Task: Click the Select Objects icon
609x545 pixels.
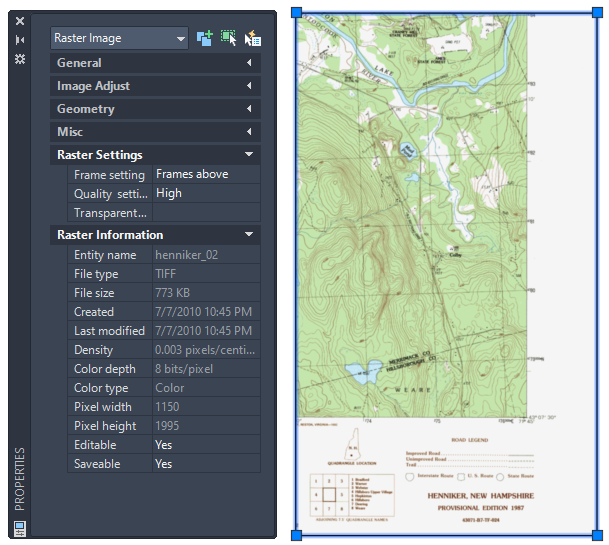Action: tap(229, 38)
